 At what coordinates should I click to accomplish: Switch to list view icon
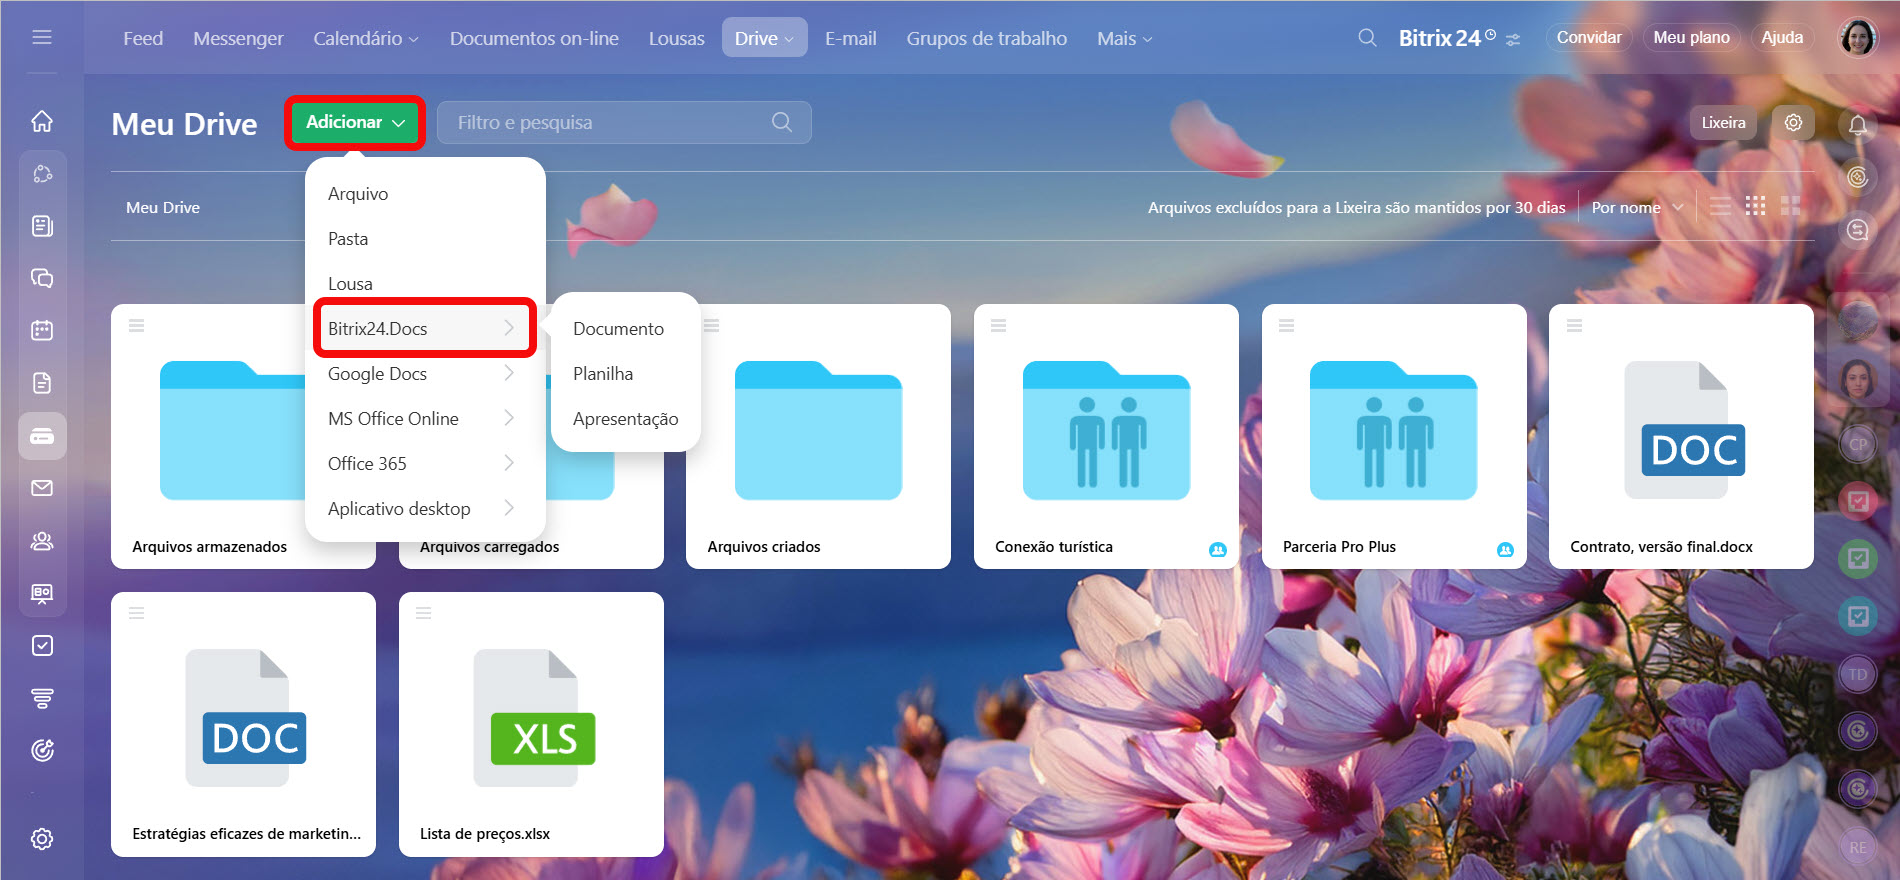1720,206
